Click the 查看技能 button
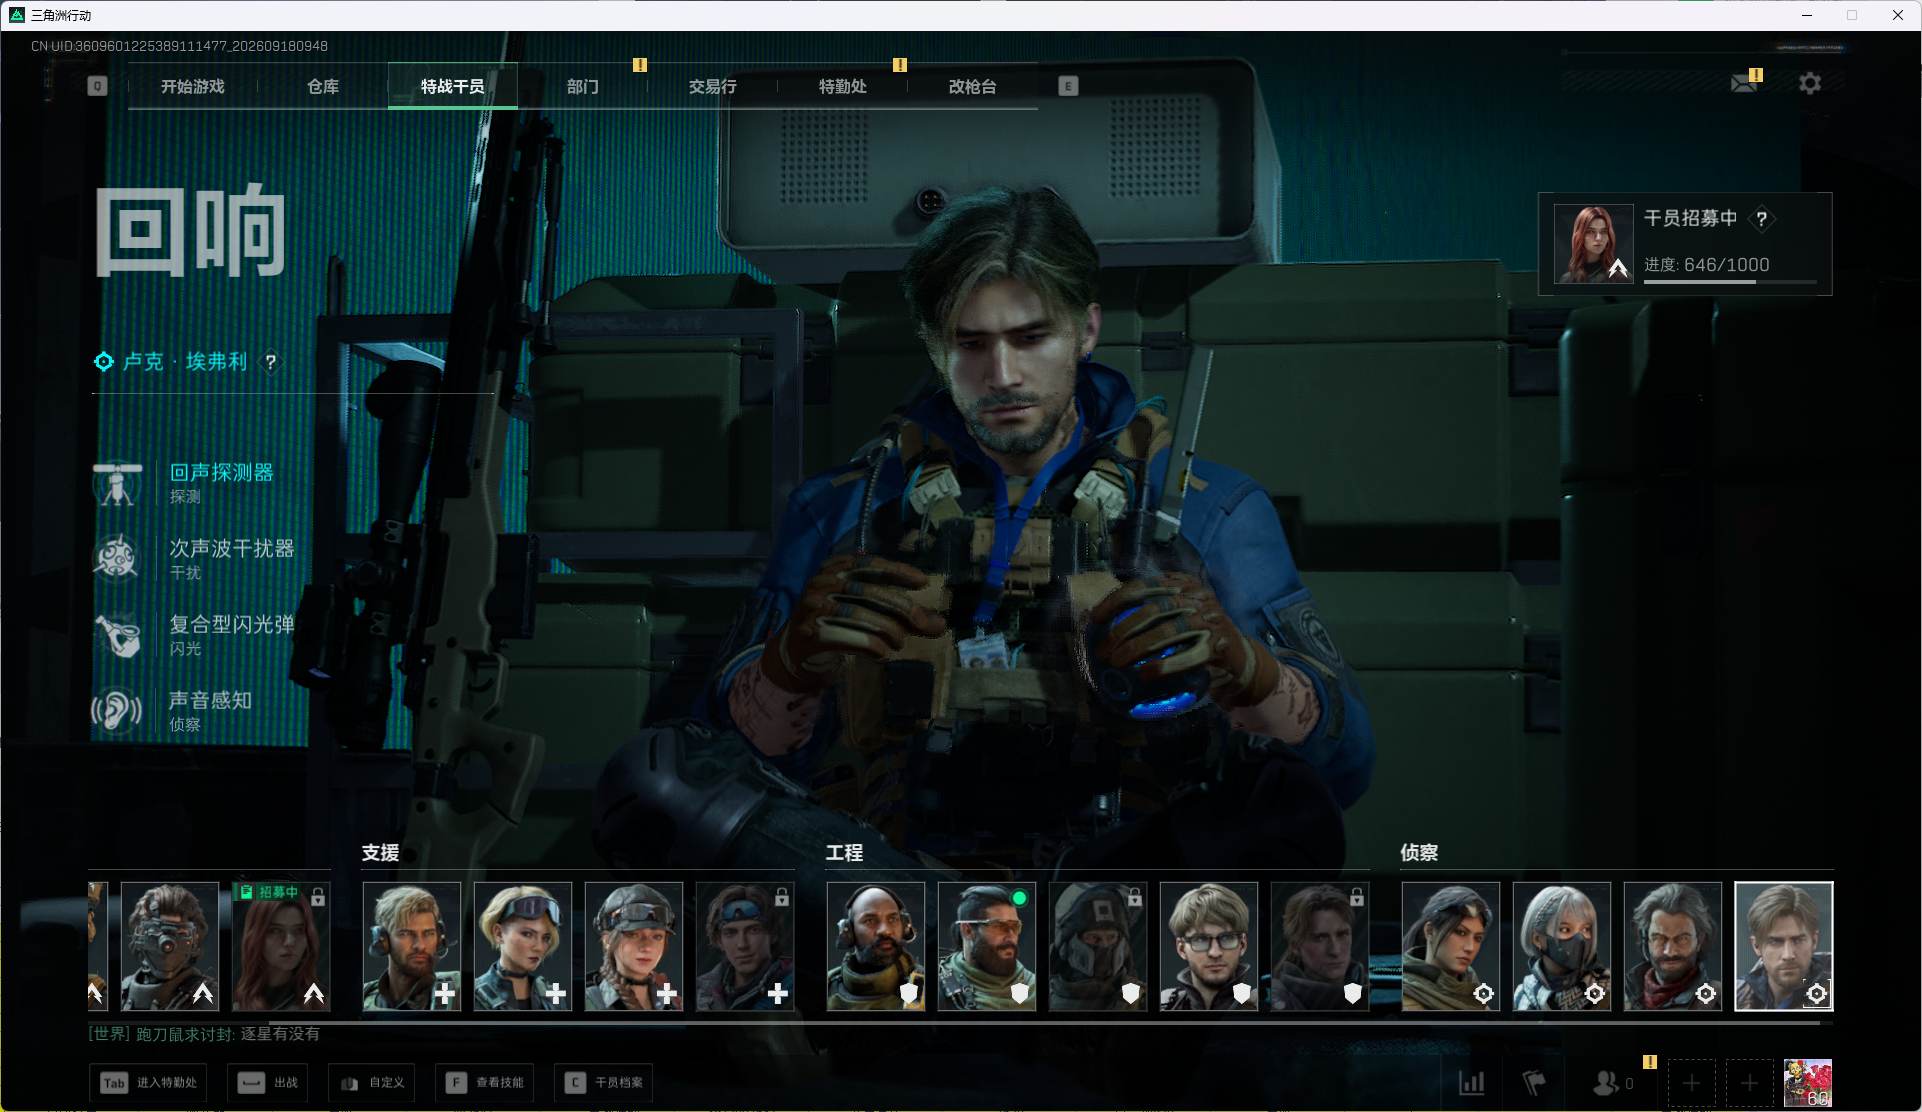1922x1112 pixels. [x=485, y=1083]
